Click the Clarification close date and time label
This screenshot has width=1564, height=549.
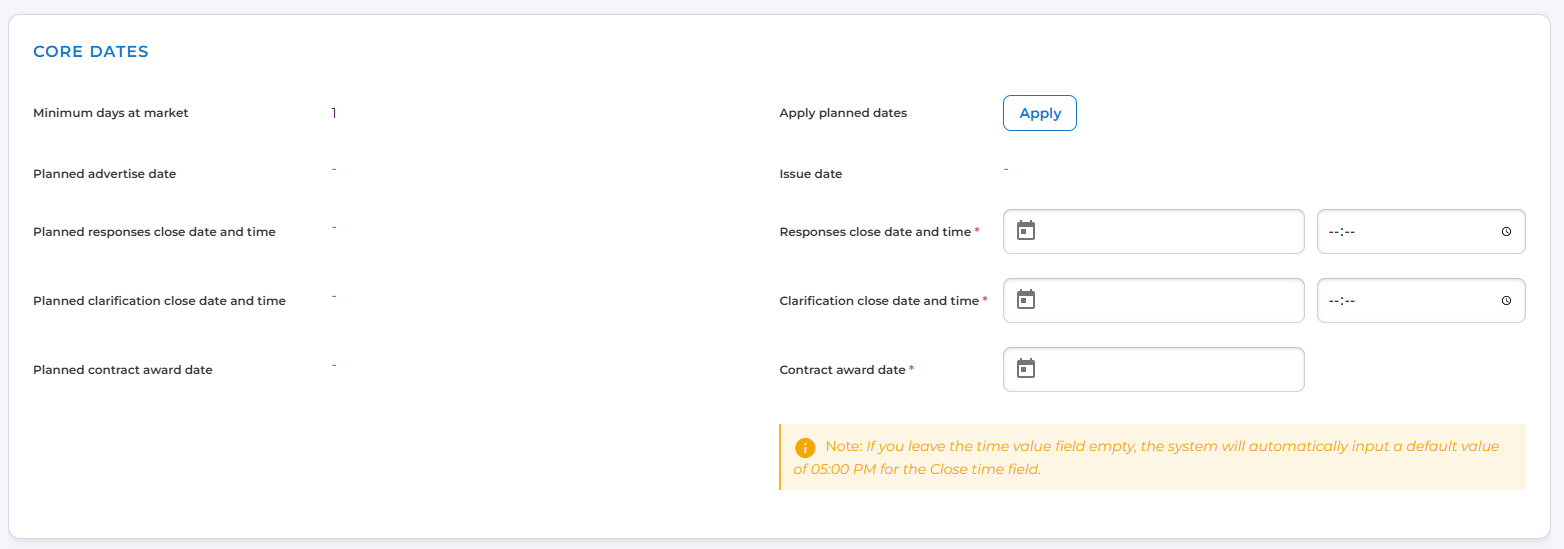coord(879,301)
